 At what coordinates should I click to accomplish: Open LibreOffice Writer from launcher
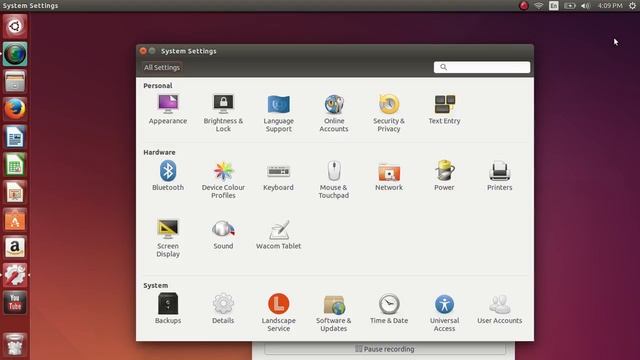click(x=15, y=137)
